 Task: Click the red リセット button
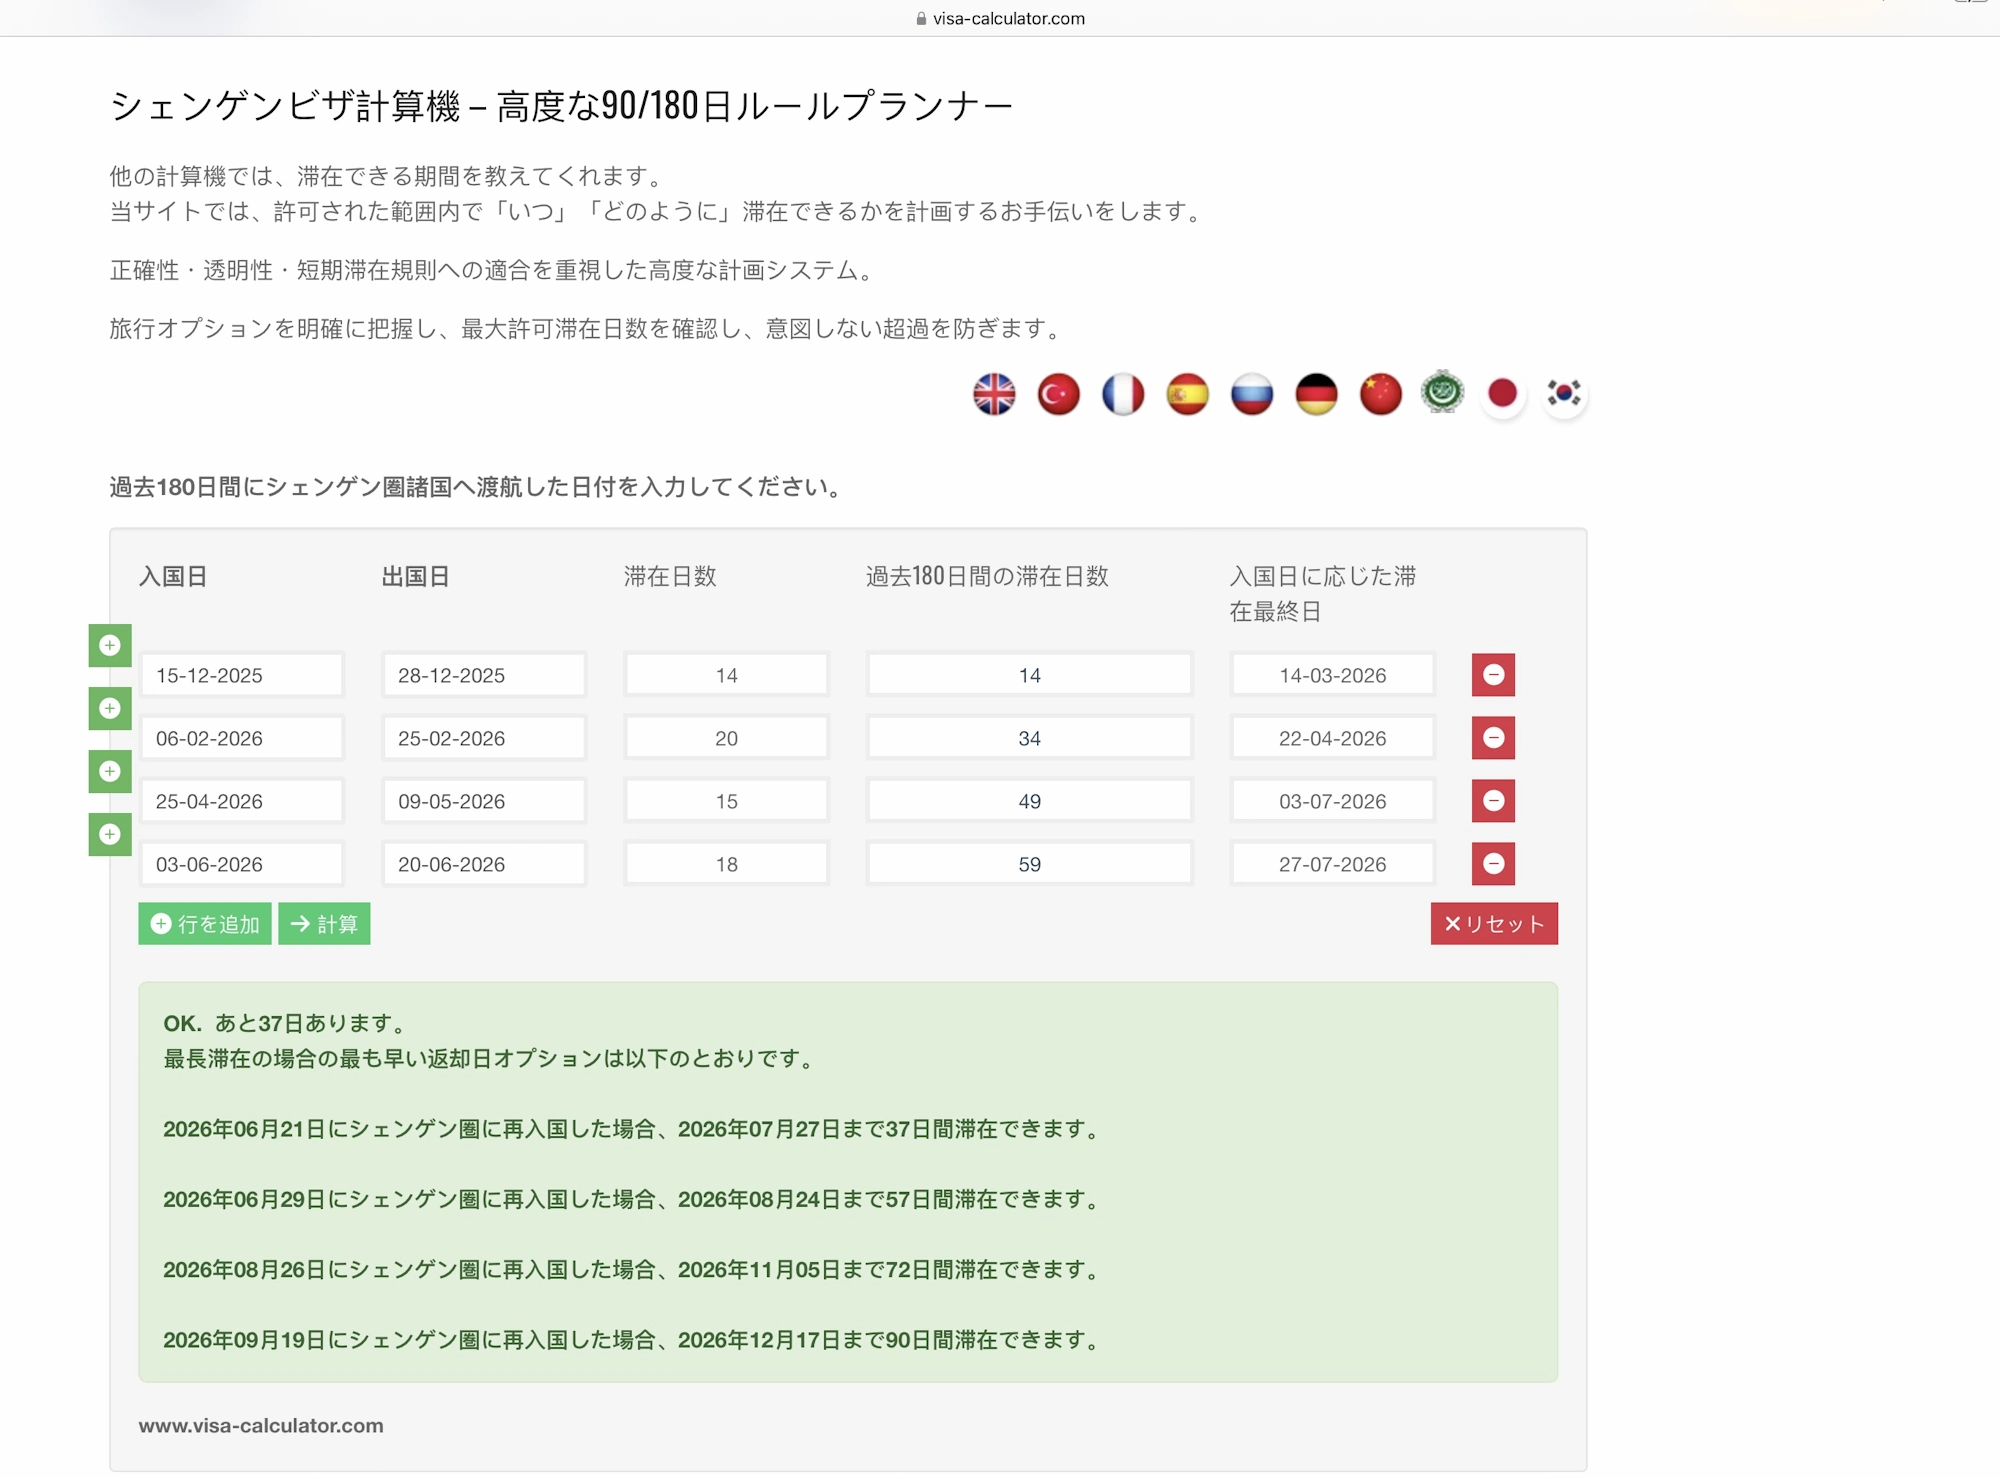(x=1493, y=924)
